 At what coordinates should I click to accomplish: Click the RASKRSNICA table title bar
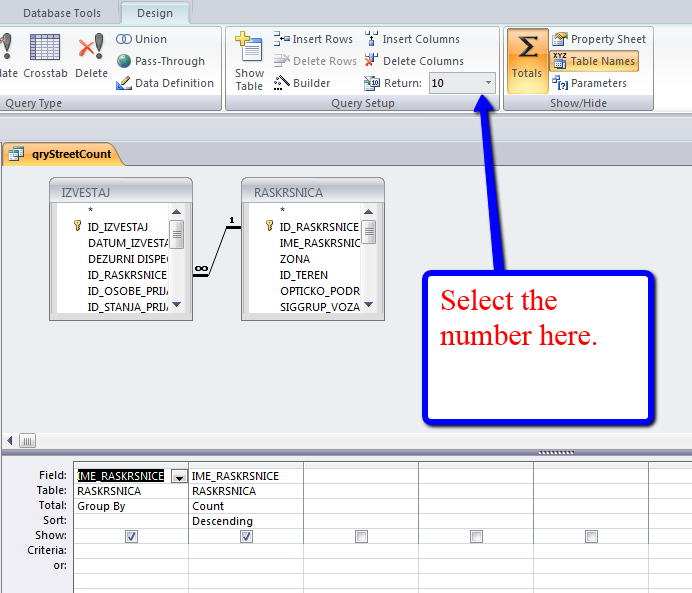pyautogui.click(x=313, y=192)
